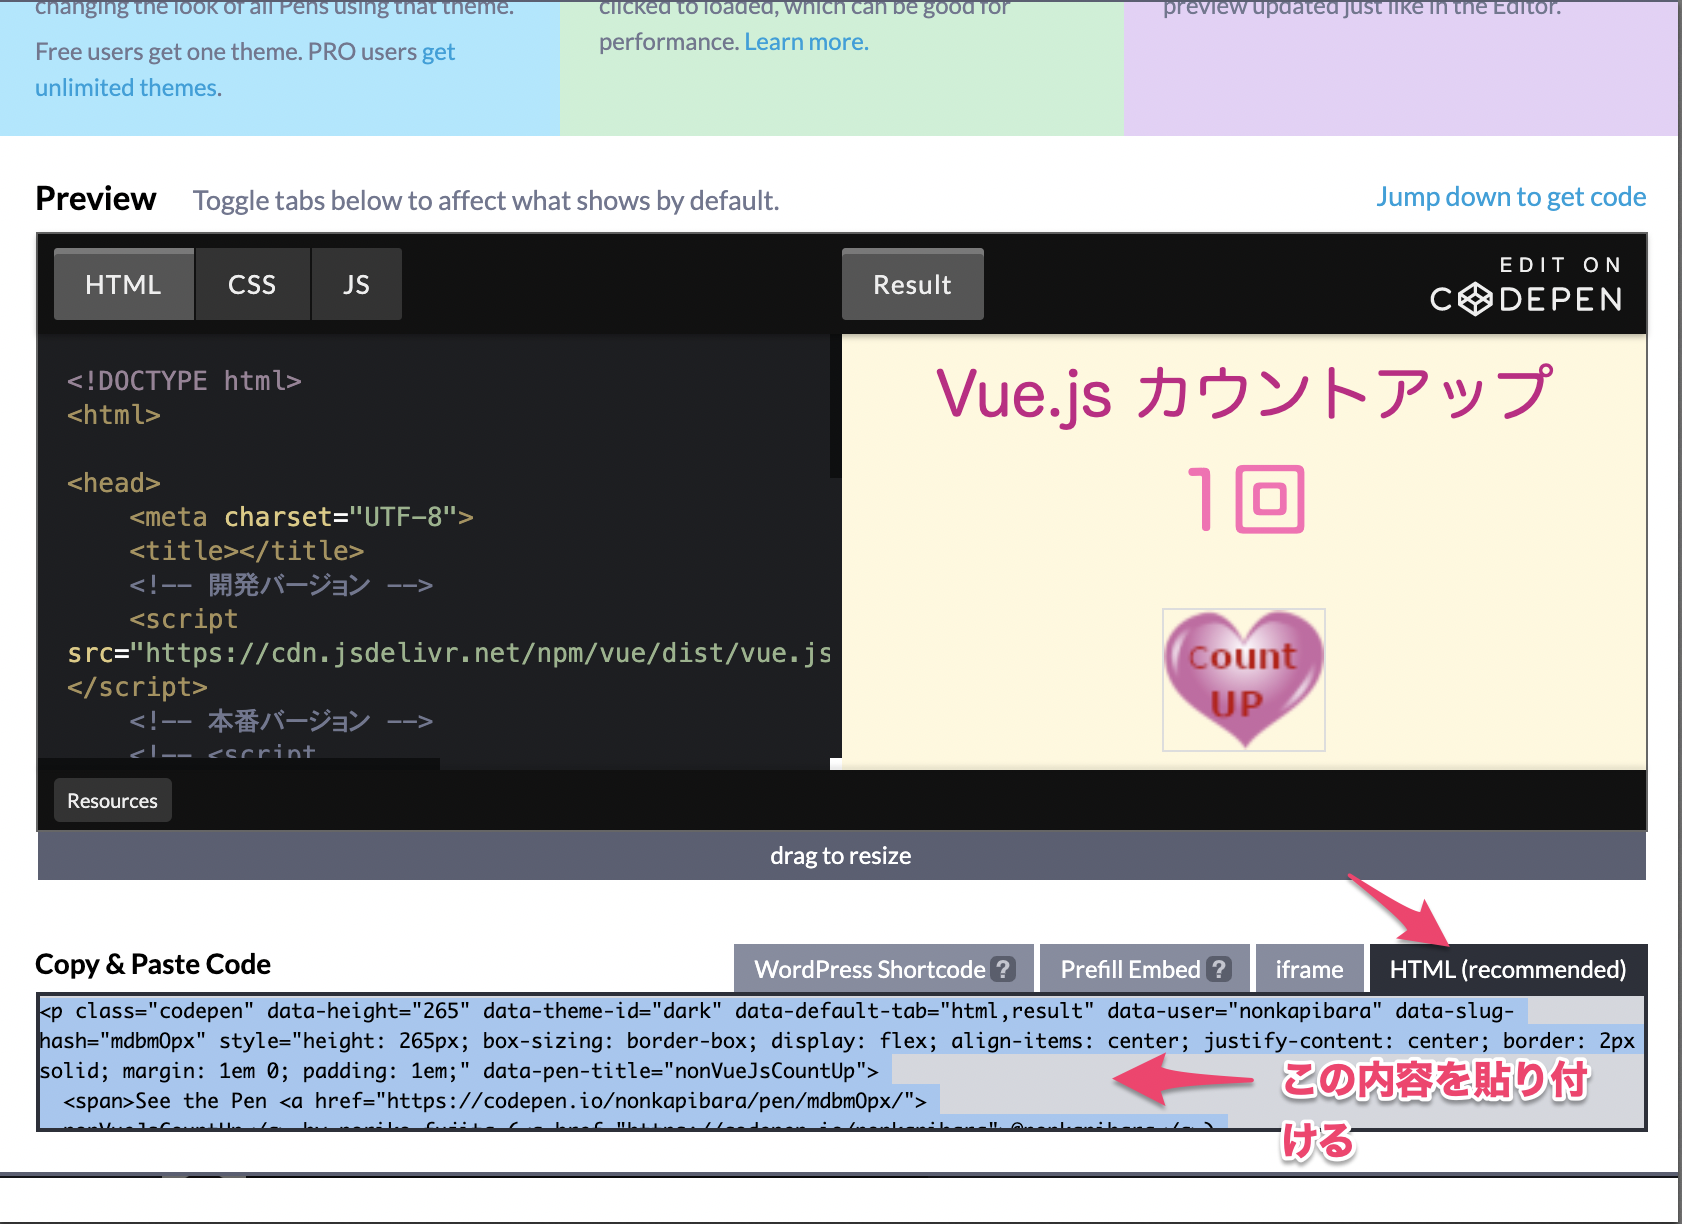Click the code editor vertical scrollbar
This screenshot has height=1224, width=1682.
[x=836, y=400]
